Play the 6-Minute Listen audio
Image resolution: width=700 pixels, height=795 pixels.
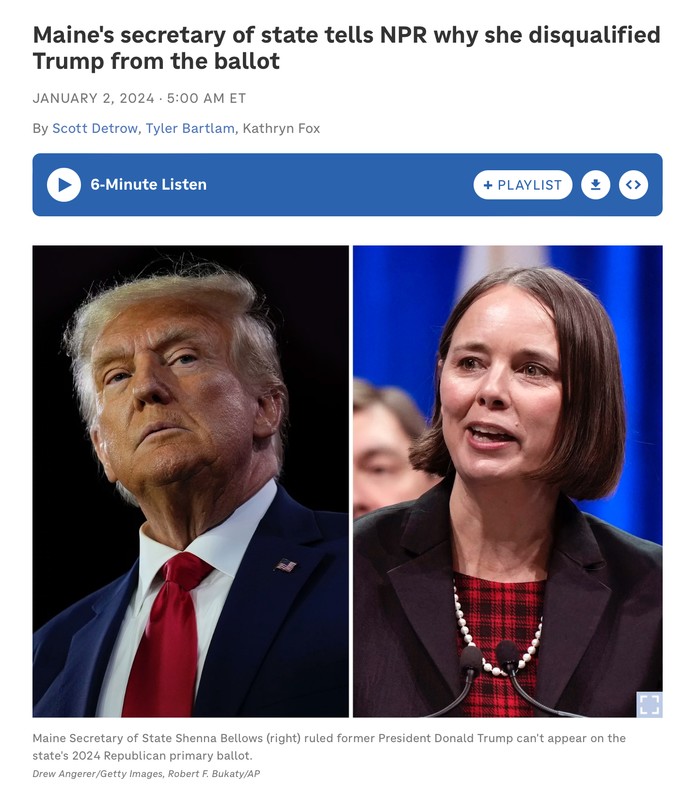point(64,185)
